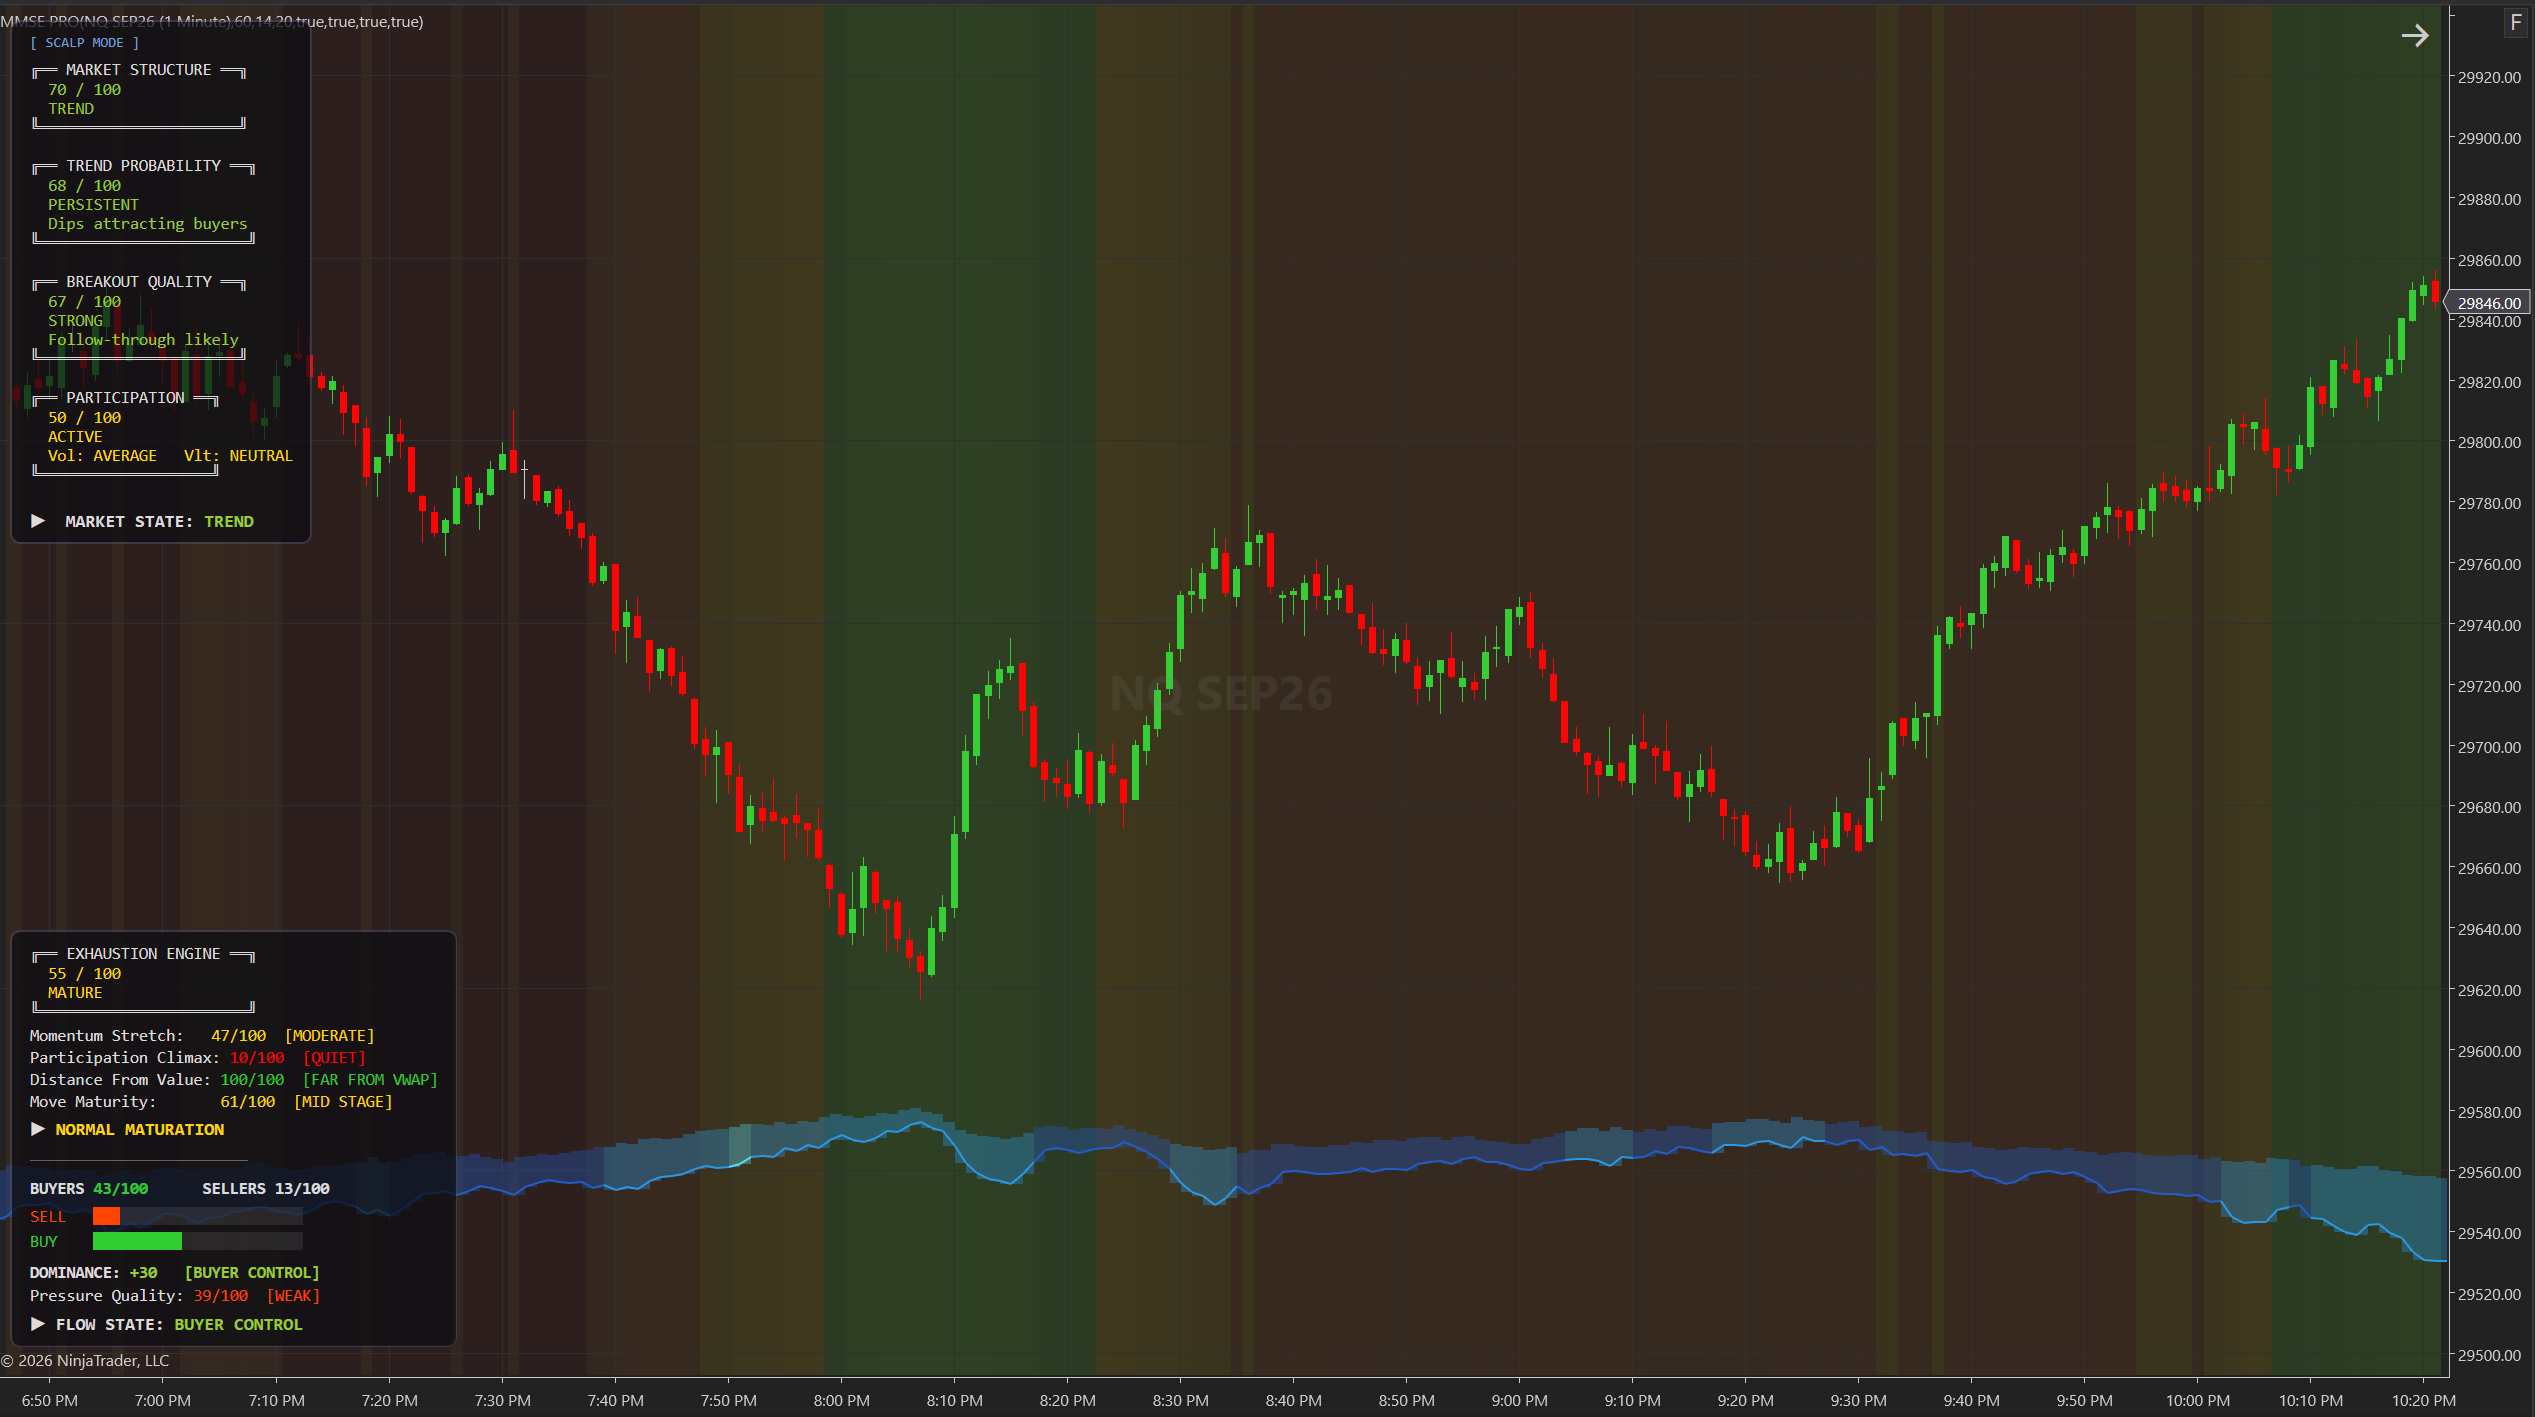This screenshot has width=2535, height=1417.
Task: Click the © 2026 NinjaTrader, LLC notice
Action: click(85, 1361)
